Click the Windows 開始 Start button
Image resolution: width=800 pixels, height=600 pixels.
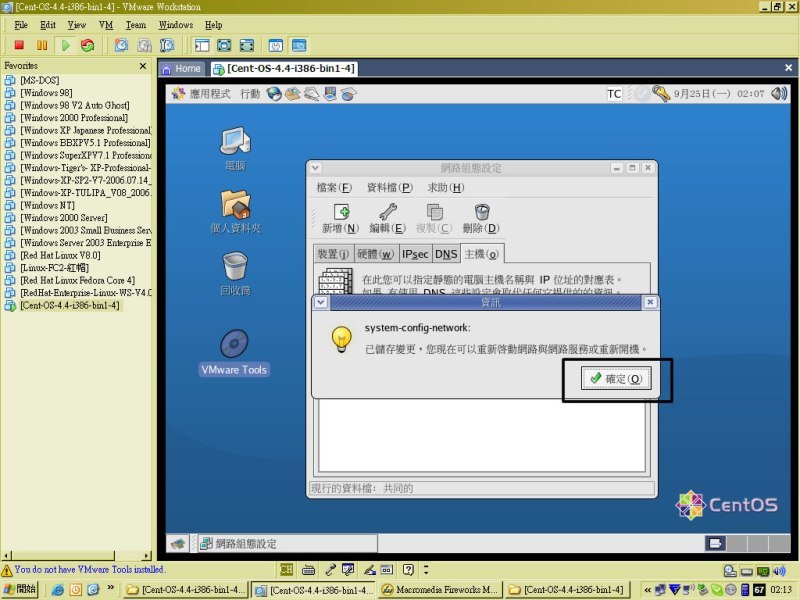pos(20,590)
